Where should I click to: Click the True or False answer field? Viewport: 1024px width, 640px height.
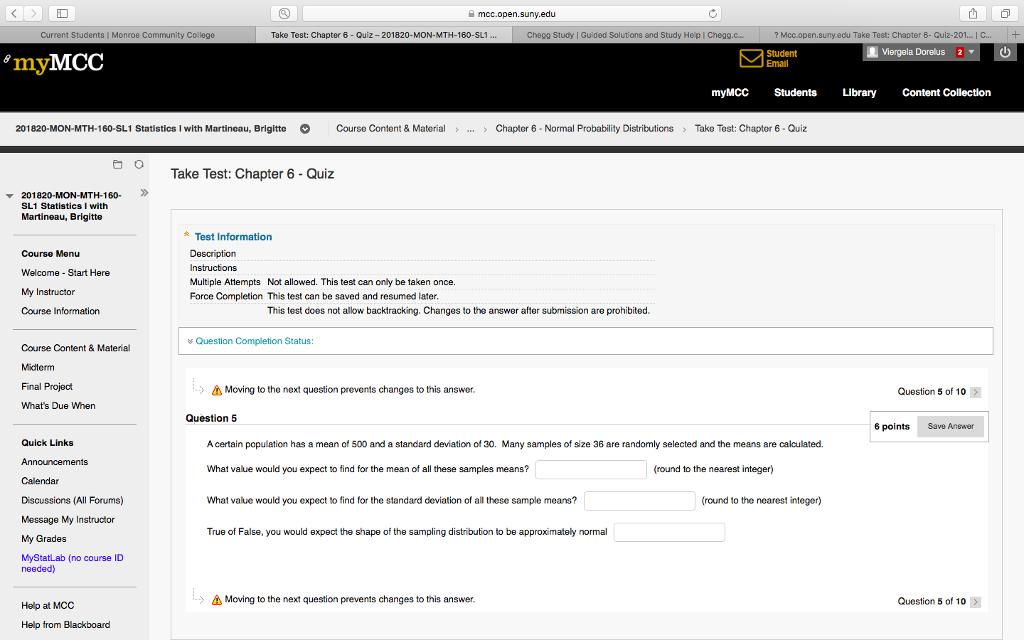(x=669, y=532)
